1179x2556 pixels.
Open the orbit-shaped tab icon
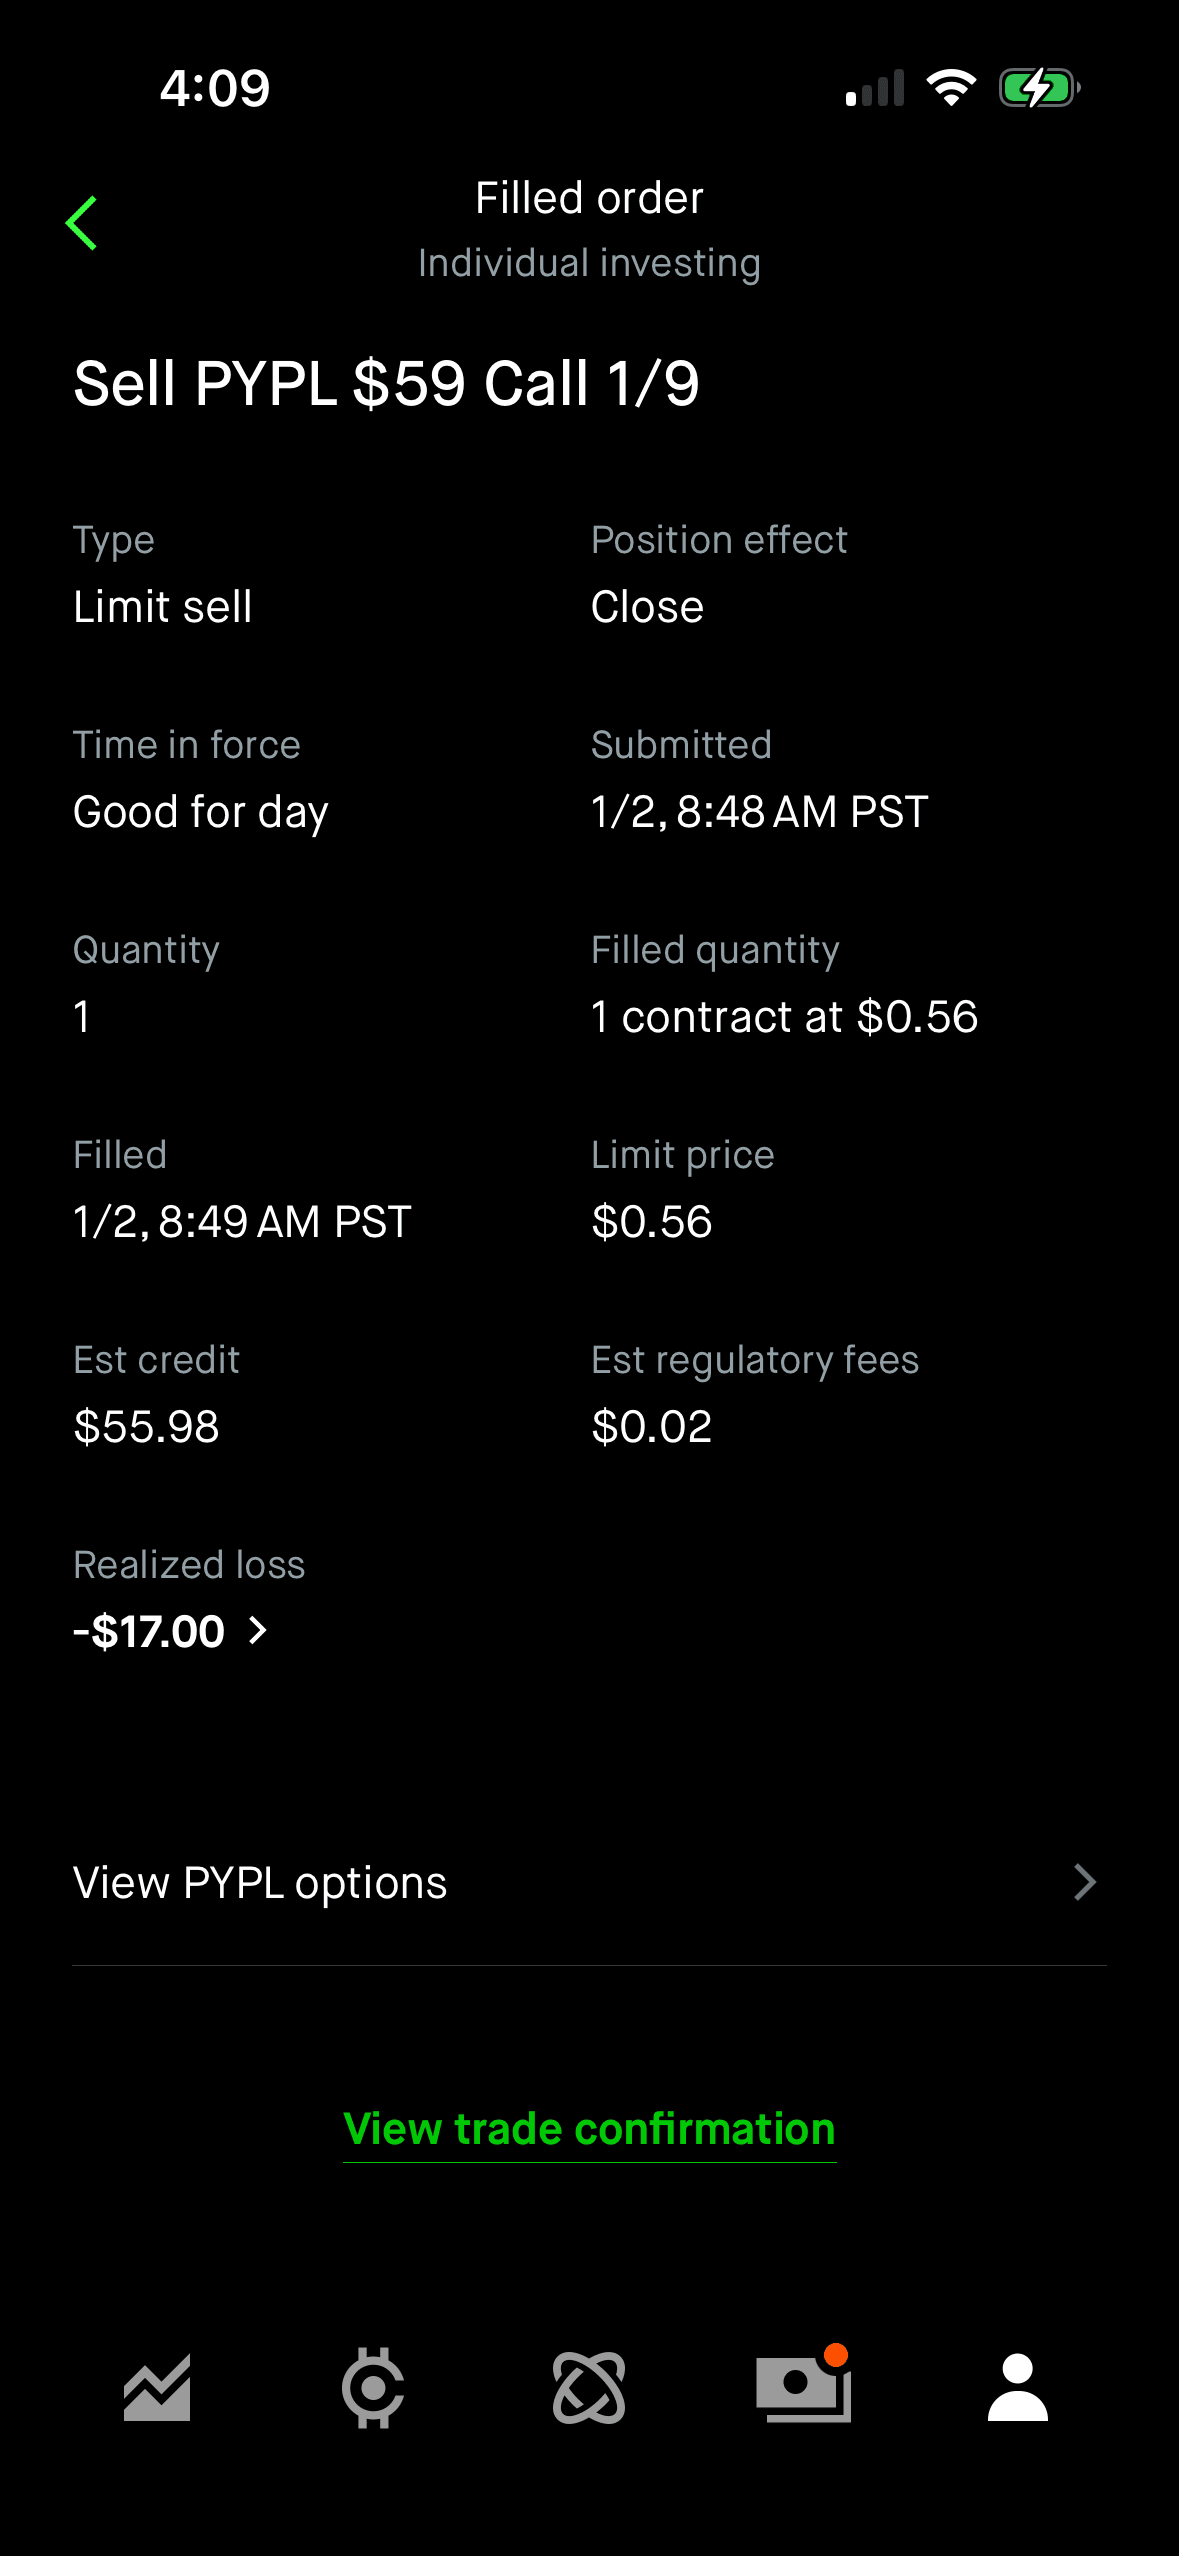click(589, 2388)
